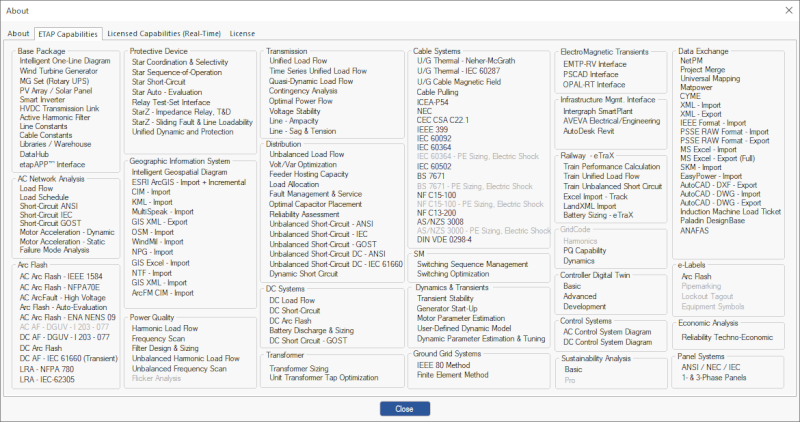800x422 pixels.
Task: Click 'Finite Element Method' text
Action: click(x=453, y=375)
